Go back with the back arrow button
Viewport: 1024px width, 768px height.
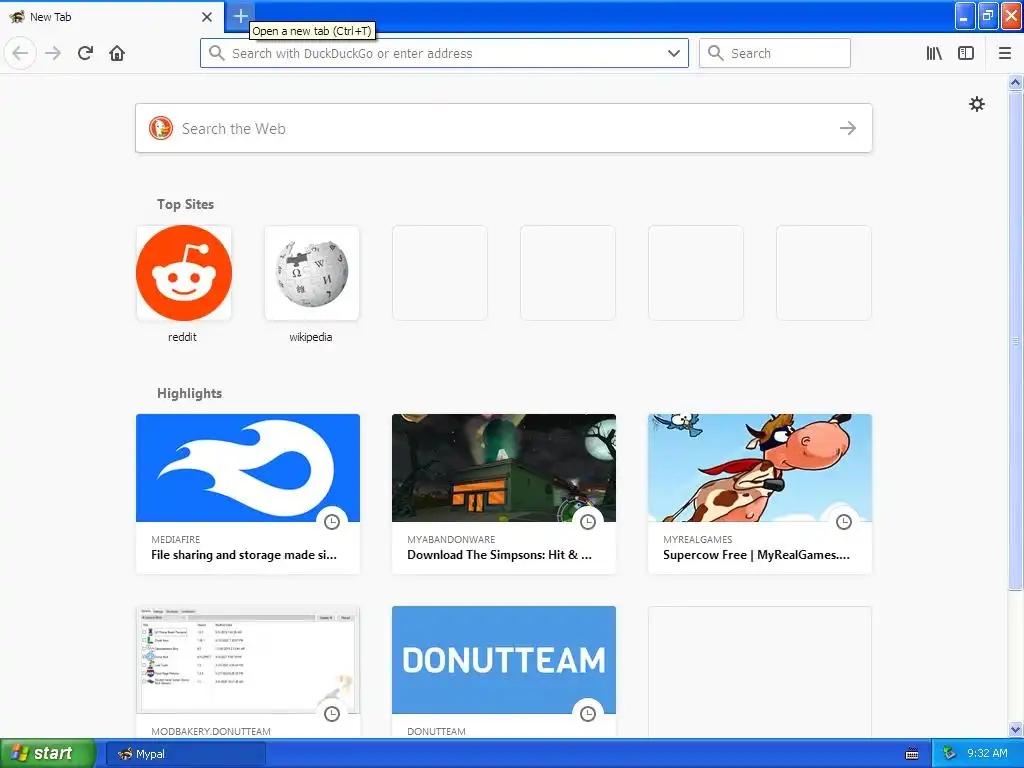pos(20,53)
